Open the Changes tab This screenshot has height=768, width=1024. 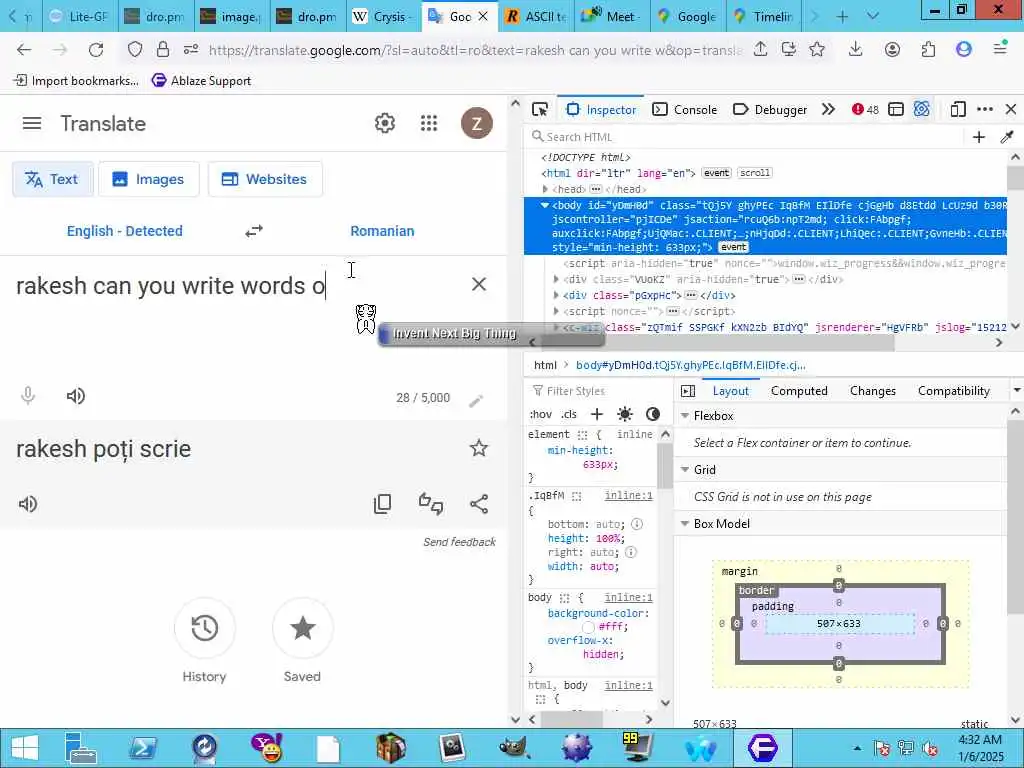click(x=872, y=391)
